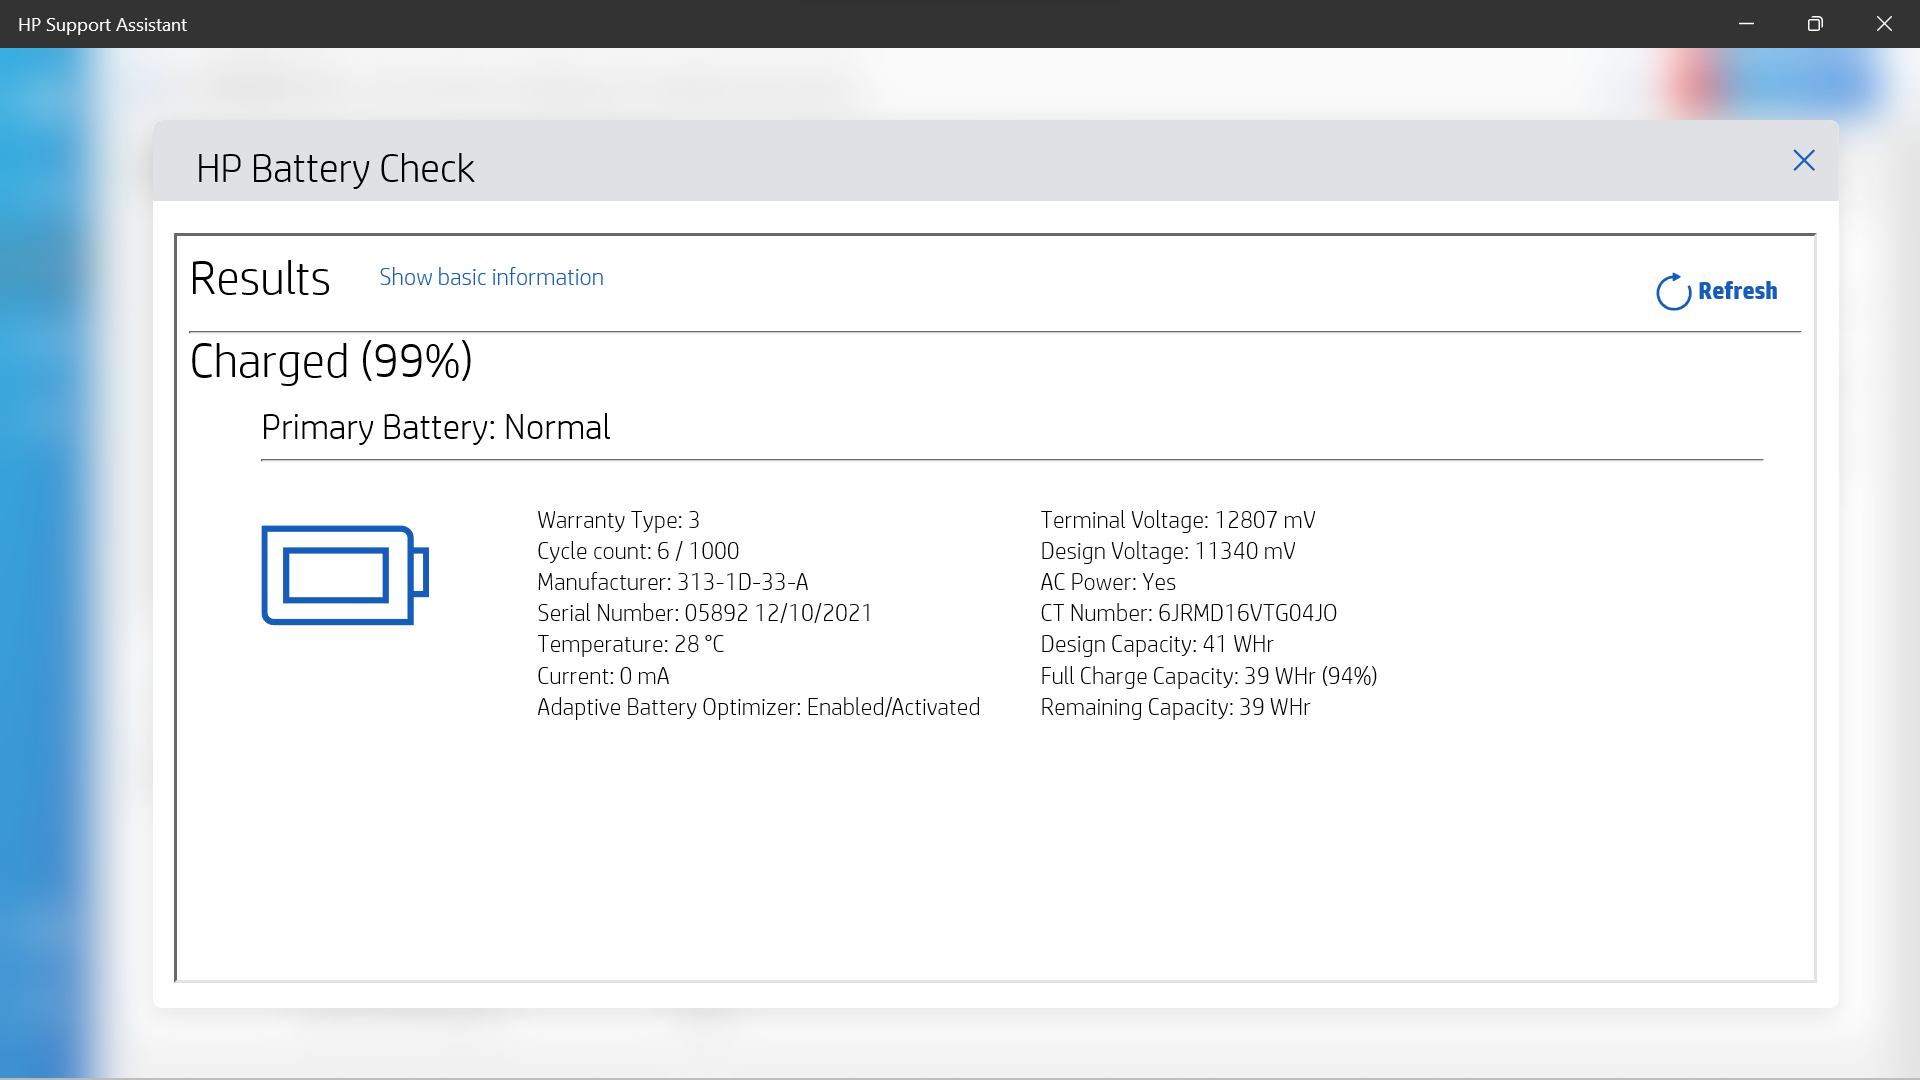Click the battery Serial Number line
The image size is (1920, 1080).
coord(704,613)
